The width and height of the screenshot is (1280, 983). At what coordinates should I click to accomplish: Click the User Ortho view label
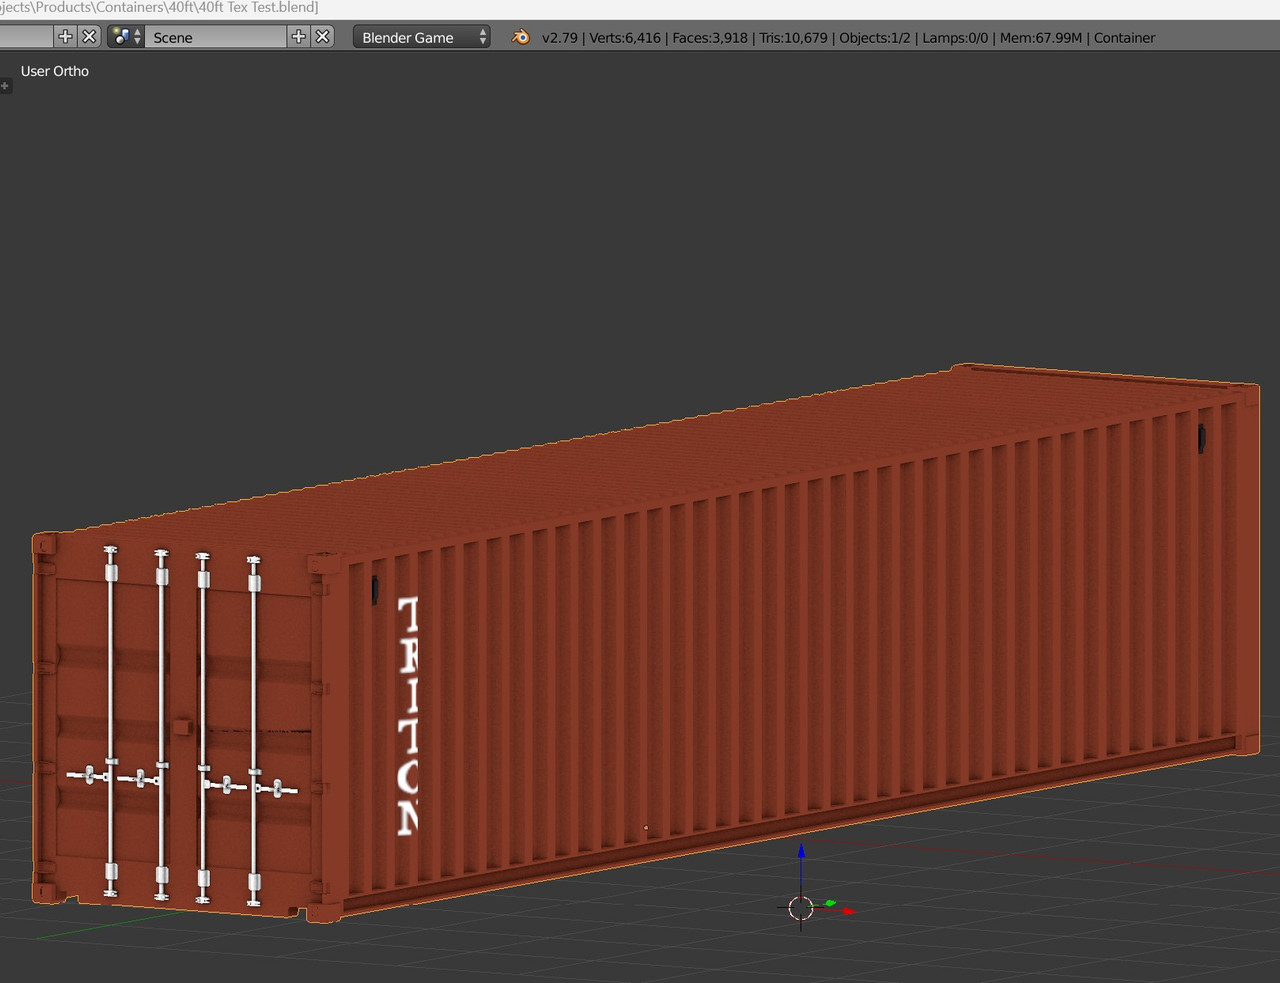55,71
